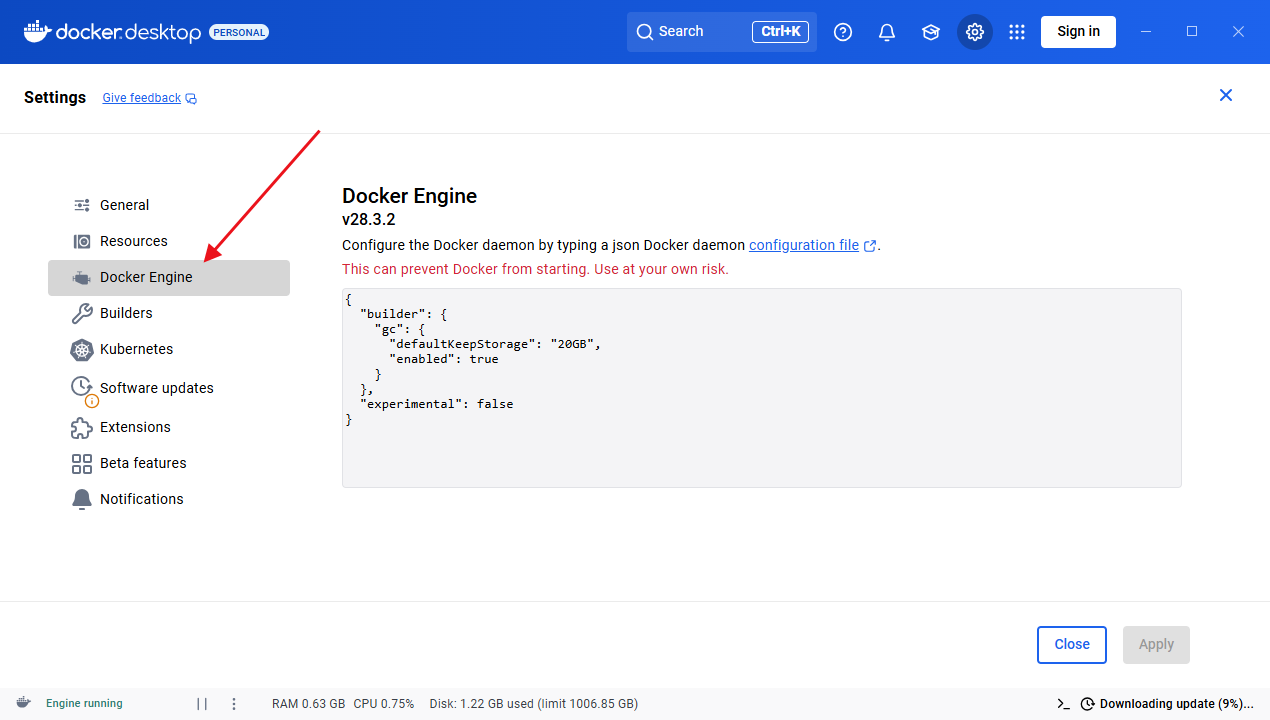Click the disk usage status text
Image resolution: width=1270 pixels, height=720 pixels.
(x=533, y=704)
